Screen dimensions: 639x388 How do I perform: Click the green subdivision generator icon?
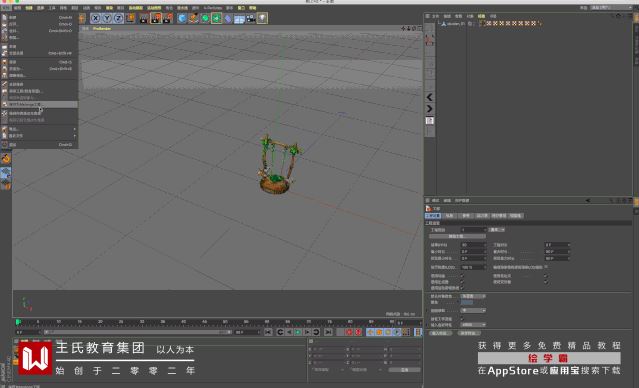pyautogui.click(x=205, y=18)
